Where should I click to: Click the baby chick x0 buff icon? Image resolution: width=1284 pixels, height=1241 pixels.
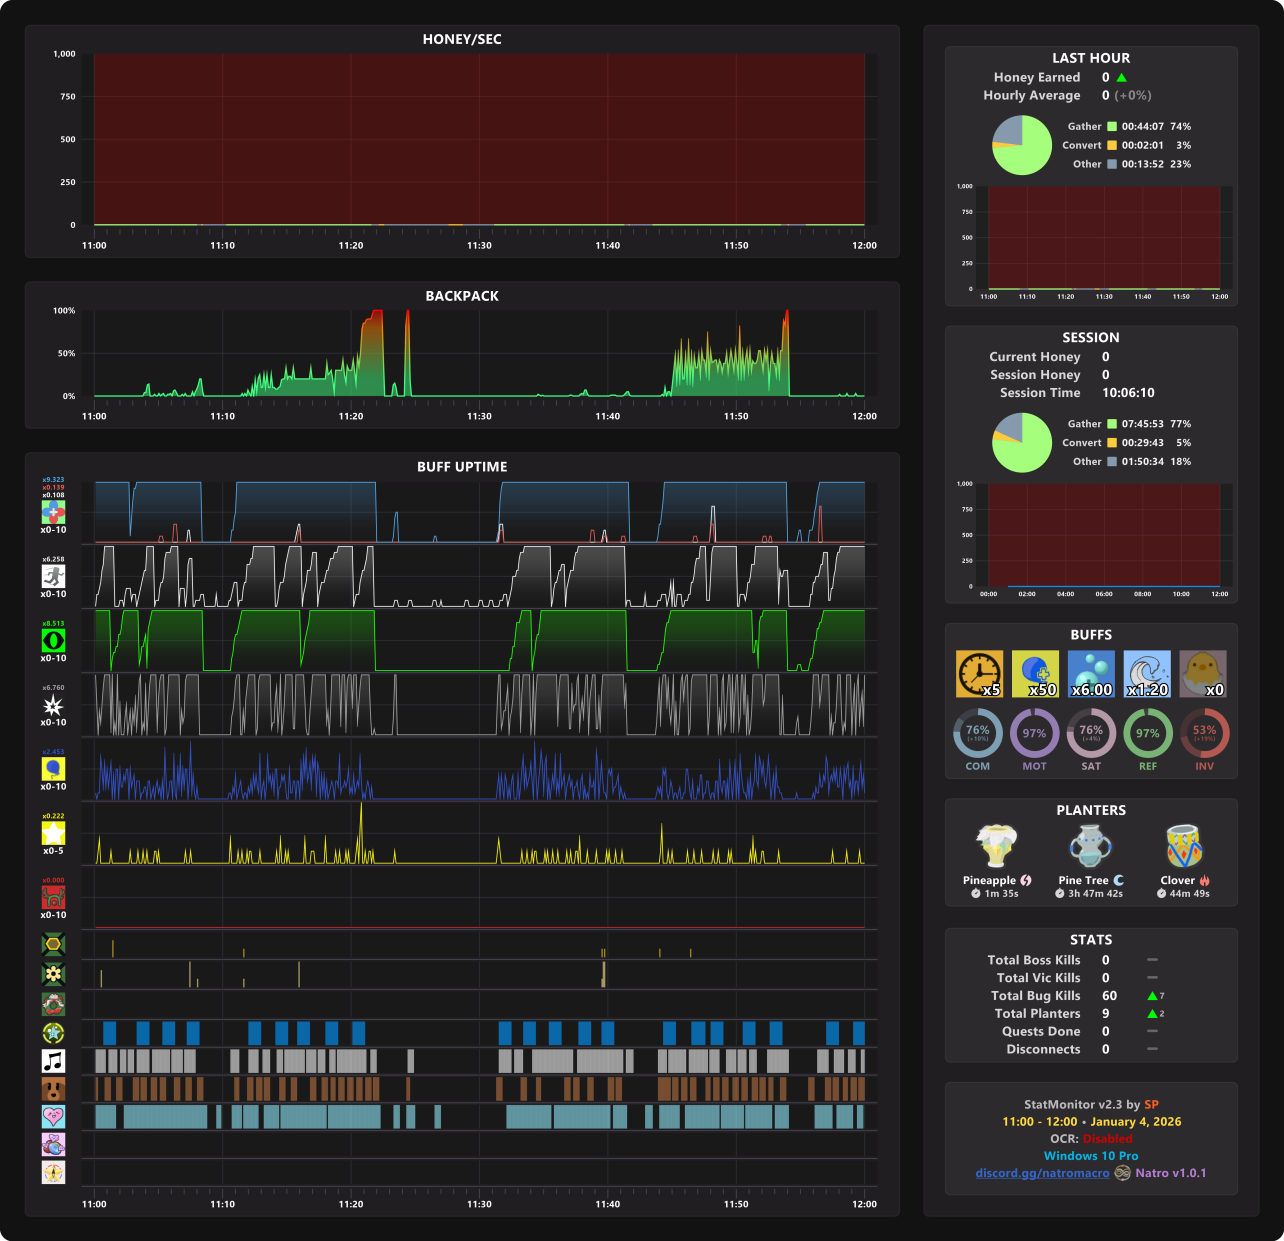pyautogui.click(x=1203, y=674)
